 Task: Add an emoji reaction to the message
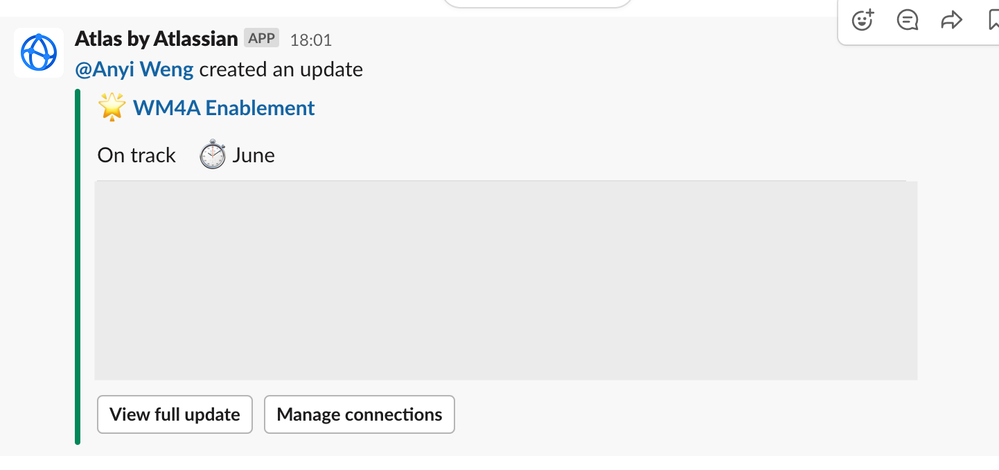(x=863, y=20)
